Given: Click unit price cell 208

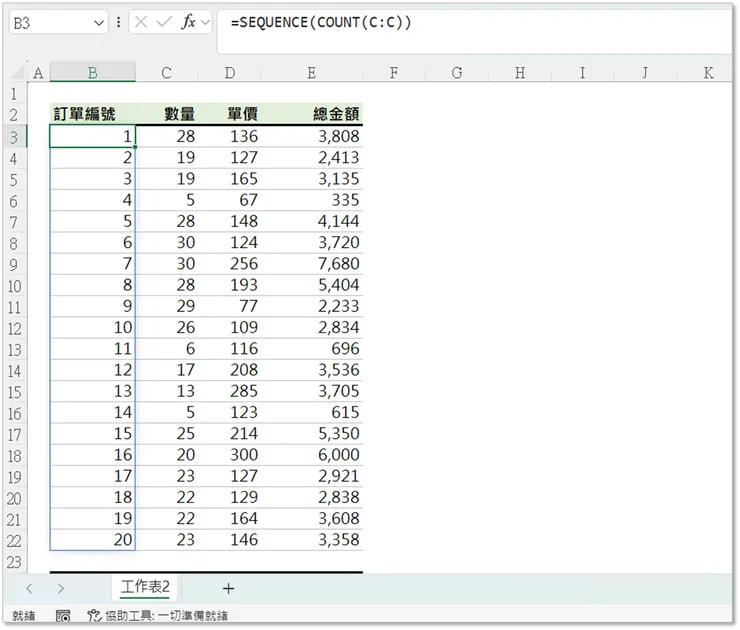Looking at the screenshot, I should click(230, 370).
